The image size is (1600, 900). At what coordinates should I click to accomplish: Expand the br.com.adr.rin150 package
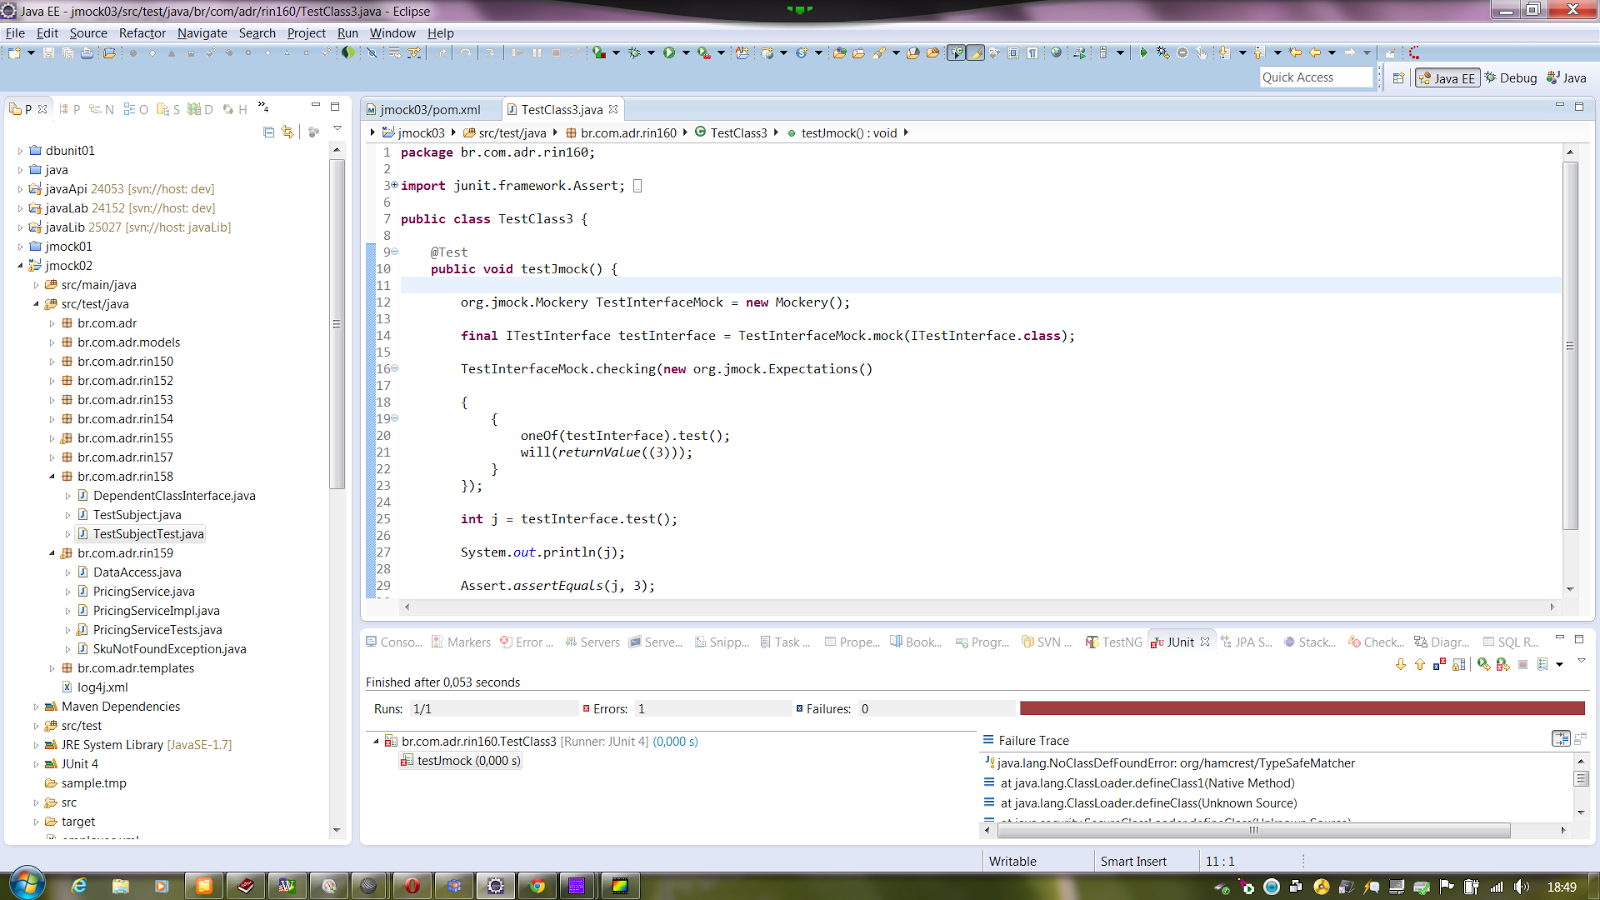click(x=52, y=361)
